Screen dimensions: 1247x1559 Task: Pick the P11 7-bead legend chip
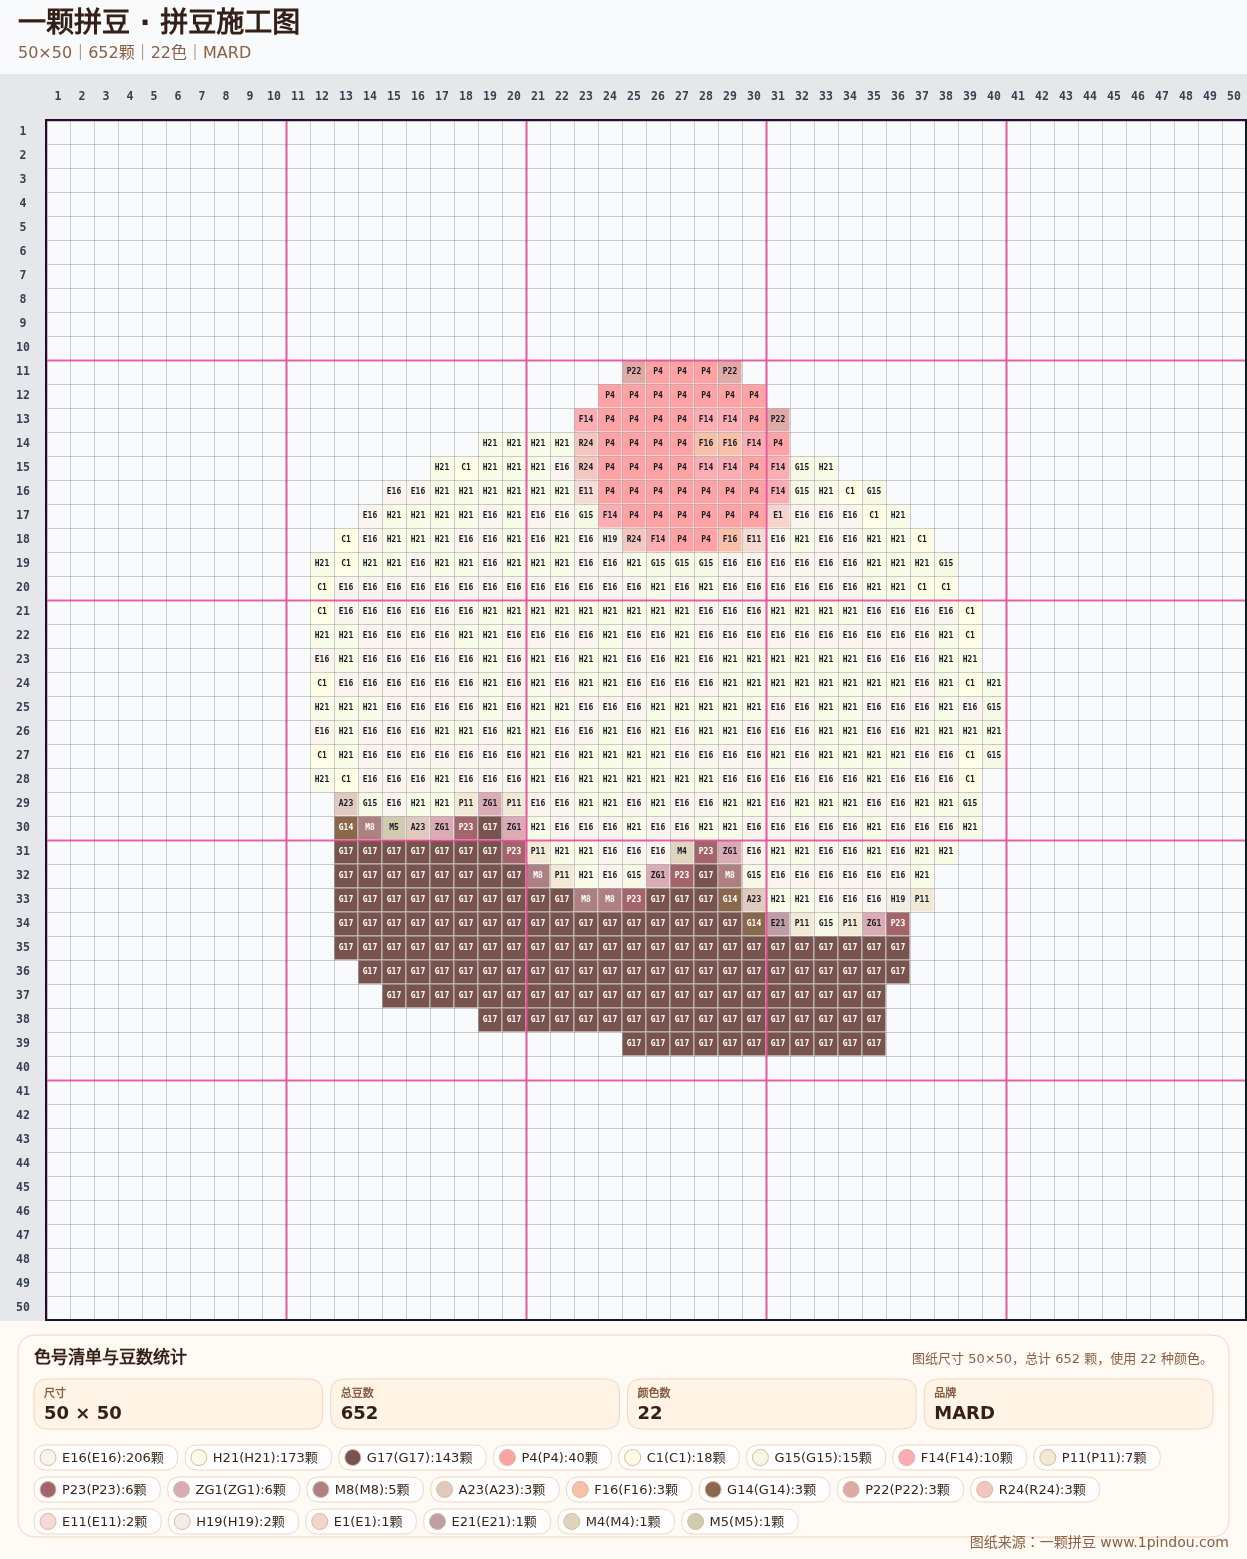coord(1097,1457)
